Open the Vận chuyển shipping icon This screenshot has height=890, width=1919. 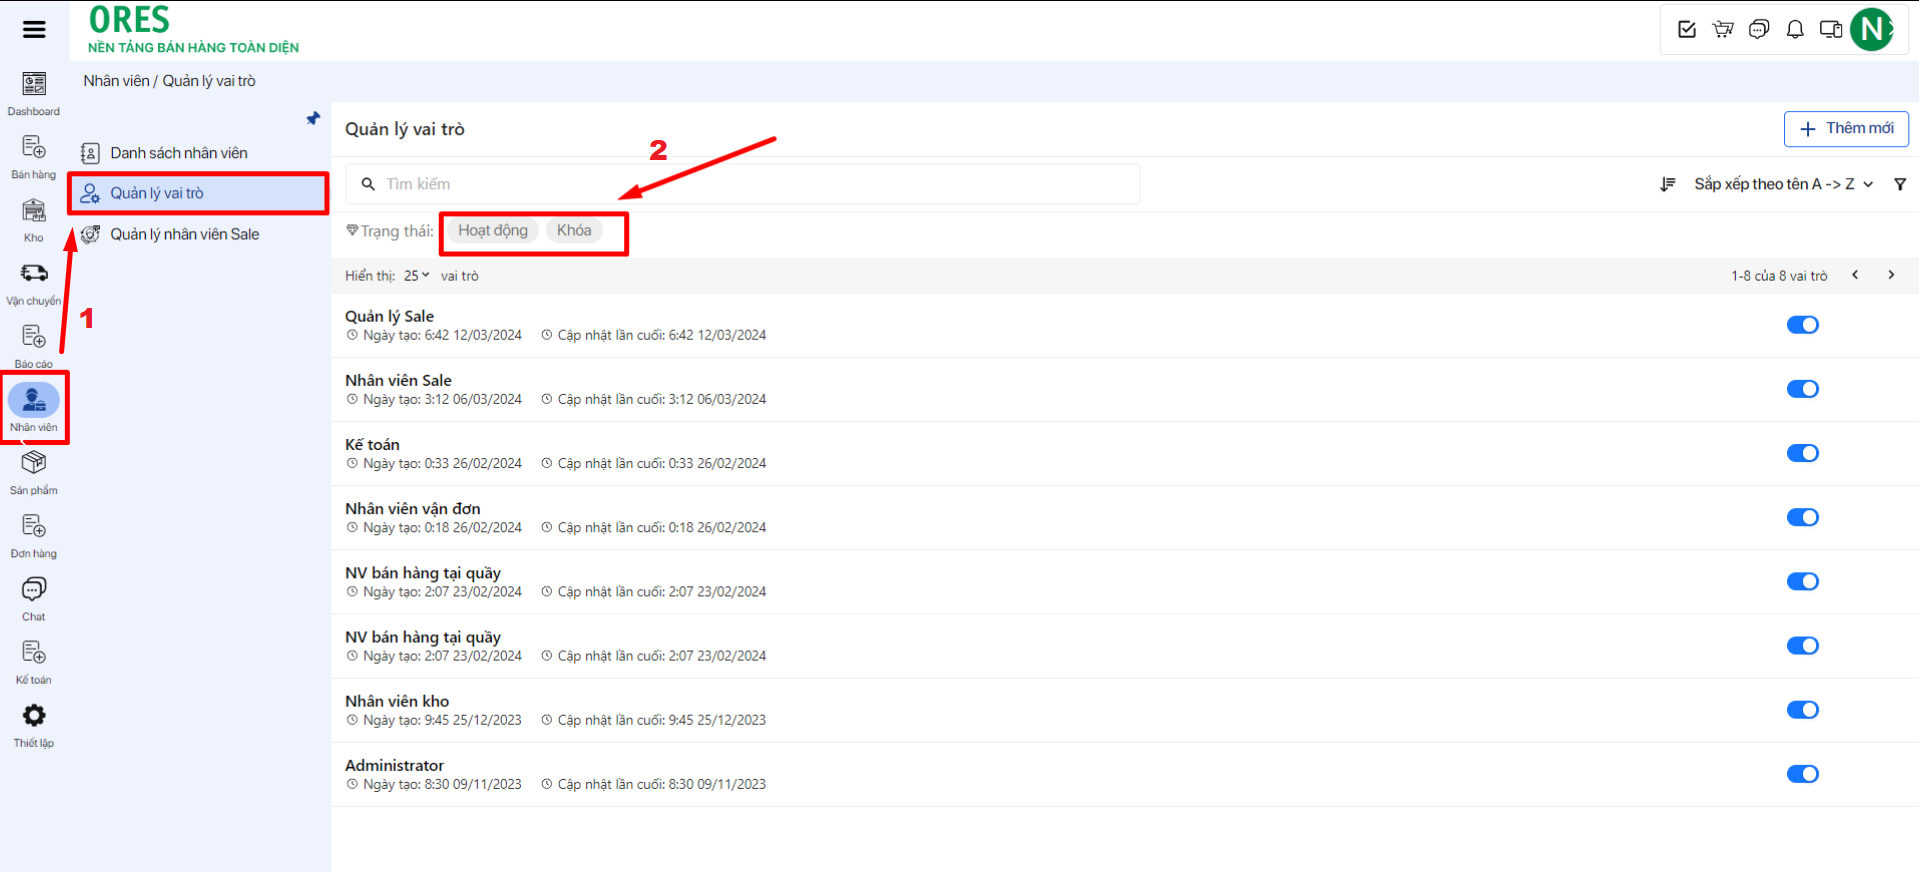coord(34,274)
